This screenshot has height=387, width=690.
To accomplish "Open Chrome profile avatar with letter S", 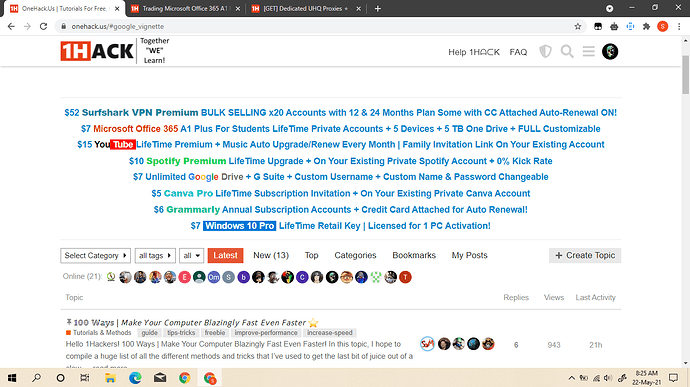I will pyautogui.click(x=662, y=26).
